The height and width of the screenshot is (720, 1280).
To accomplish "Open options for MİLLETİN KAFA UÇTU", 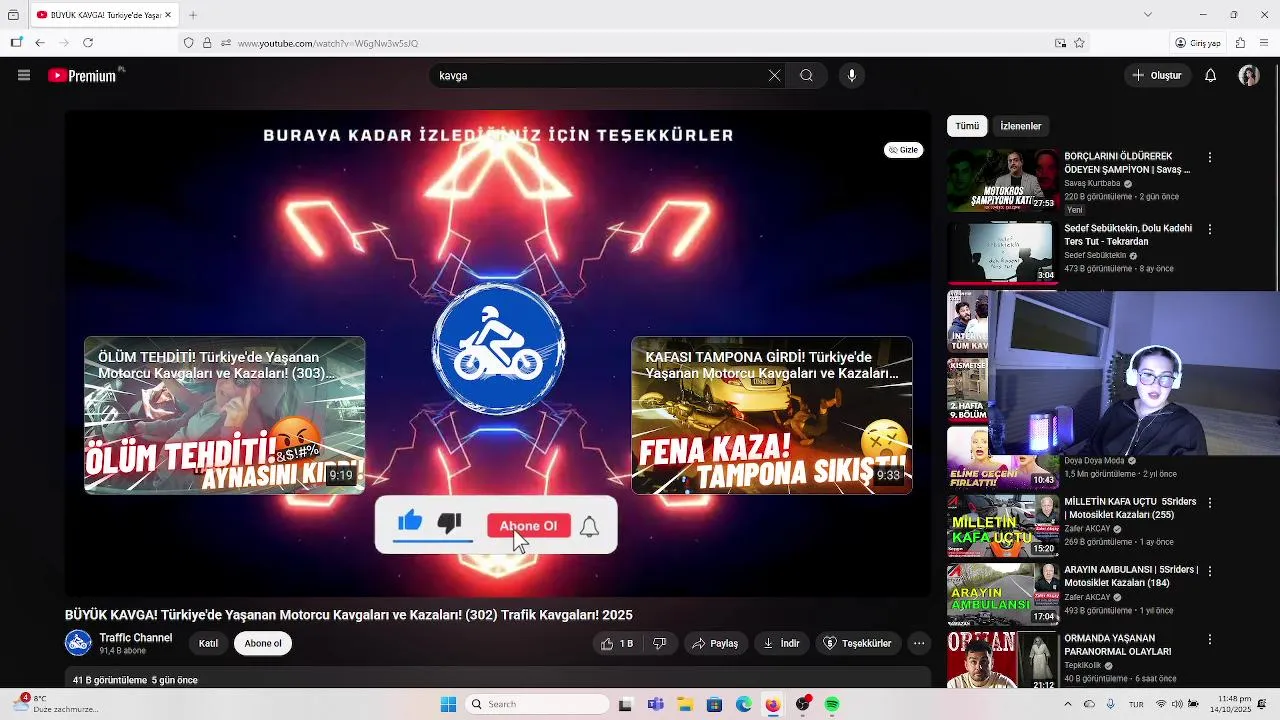I will 1210,503.
